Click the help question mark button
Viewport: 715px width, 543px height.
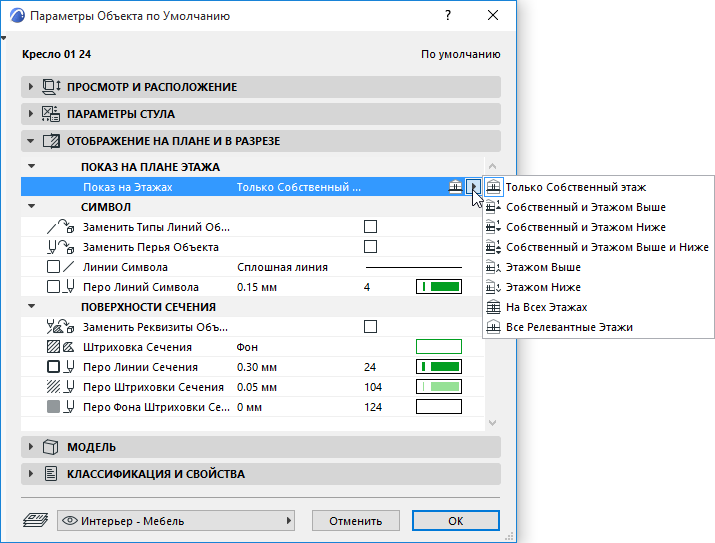448,16
